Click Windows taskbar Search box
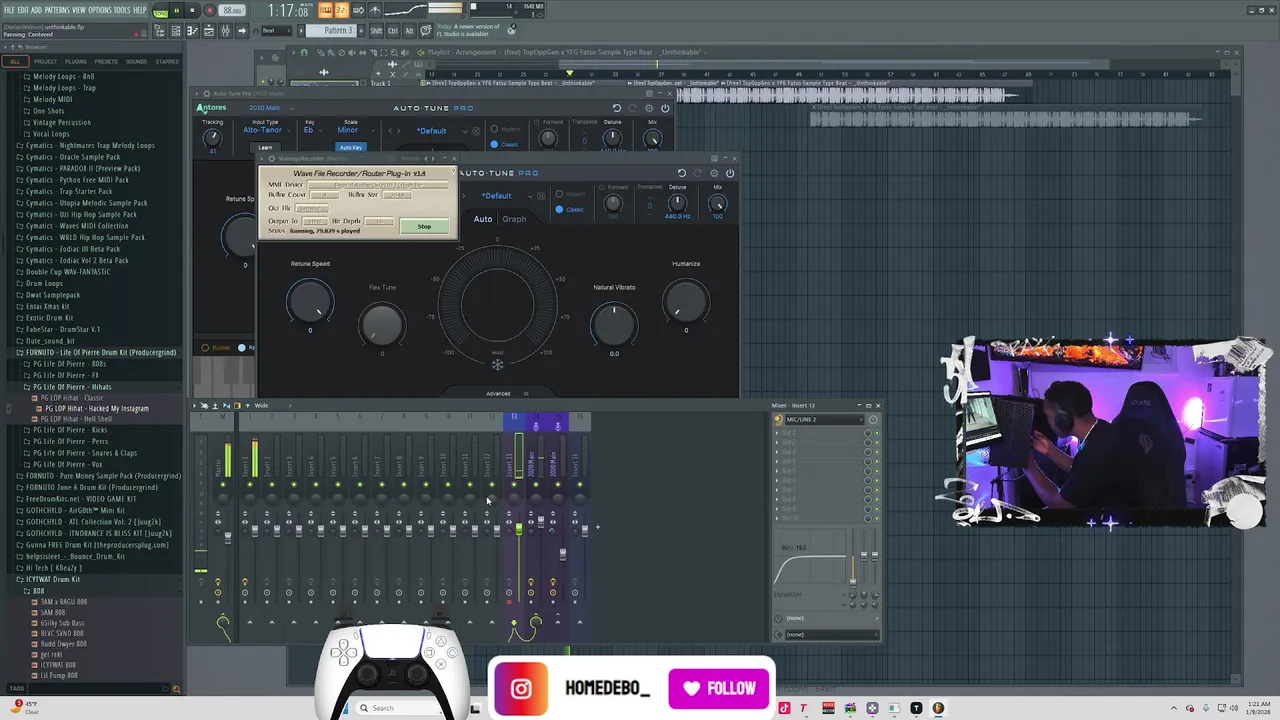The width and height of the screenshot is (1280, 720). pos(402,708)
